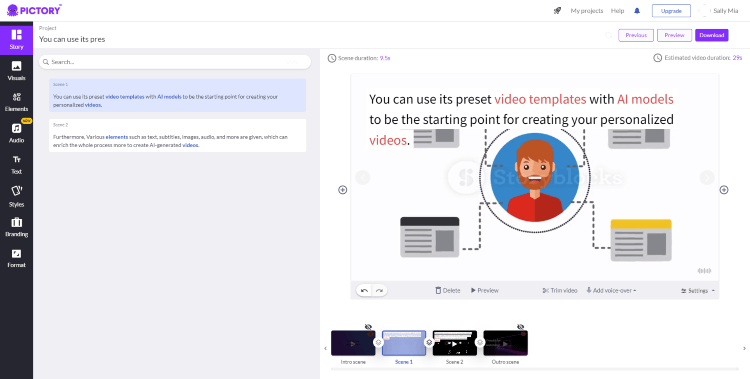Open the Sally Mia account menu
Image resolution: width=750 pixels, height=379 pixels.
click(719, 11)
